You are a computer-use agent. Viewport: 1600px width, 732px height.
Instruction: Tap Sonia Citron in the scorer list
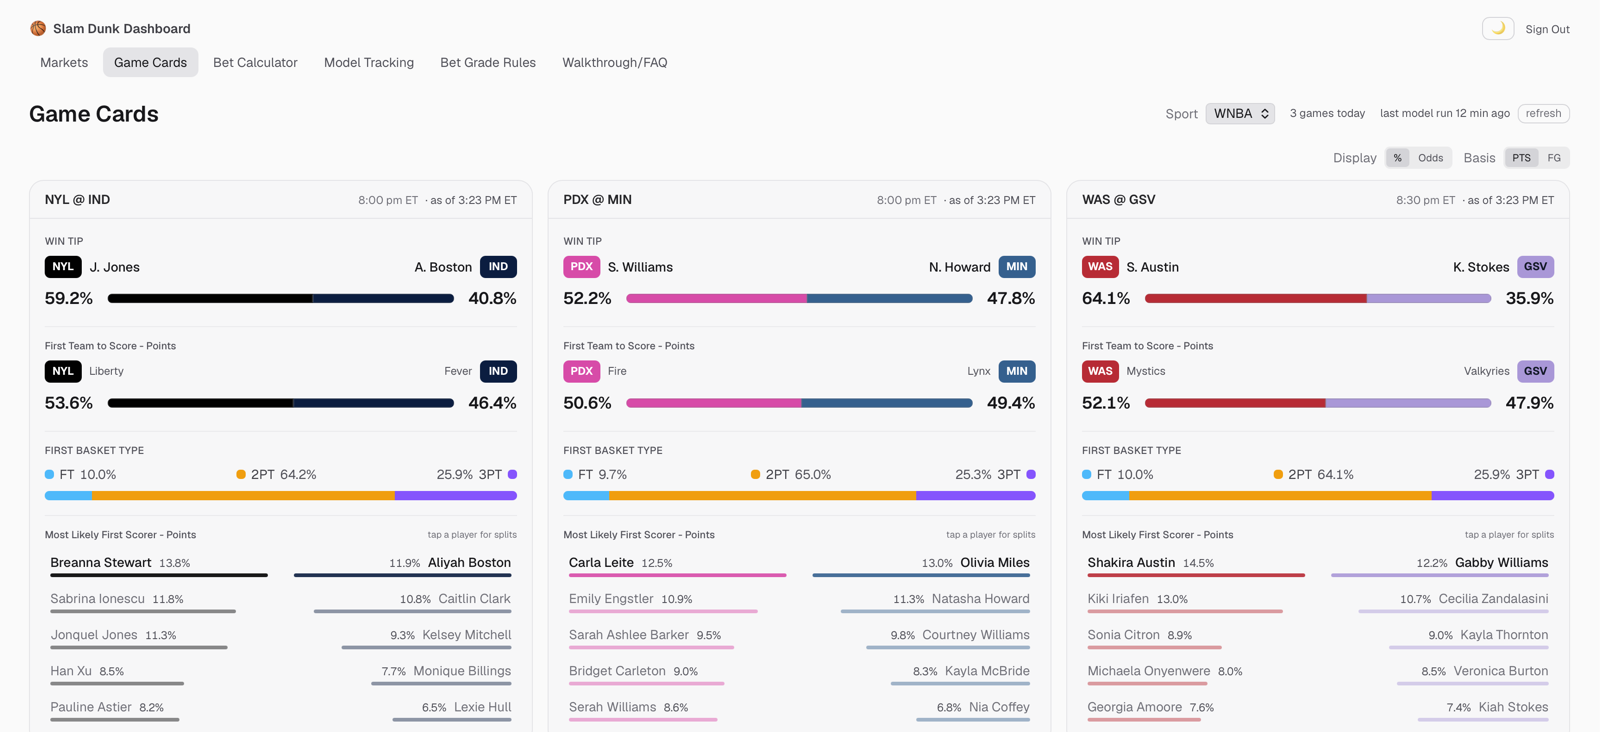[x=1196, y=638]
